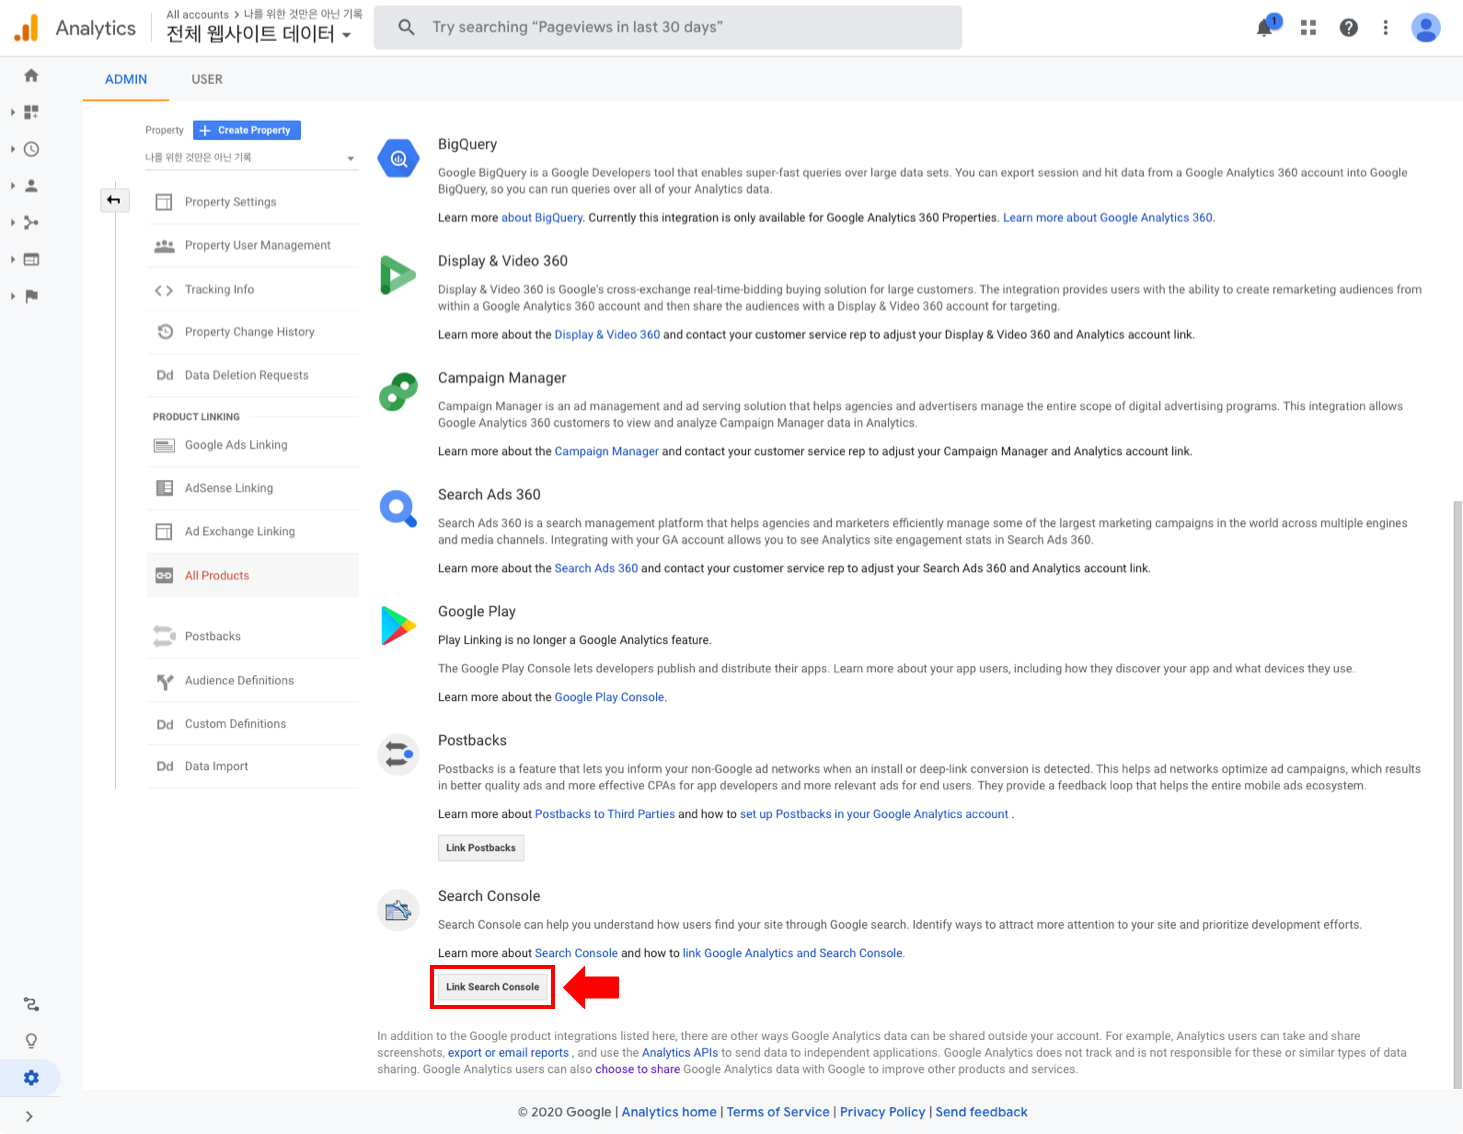Open Custom Definitions

tap(253, 724)
